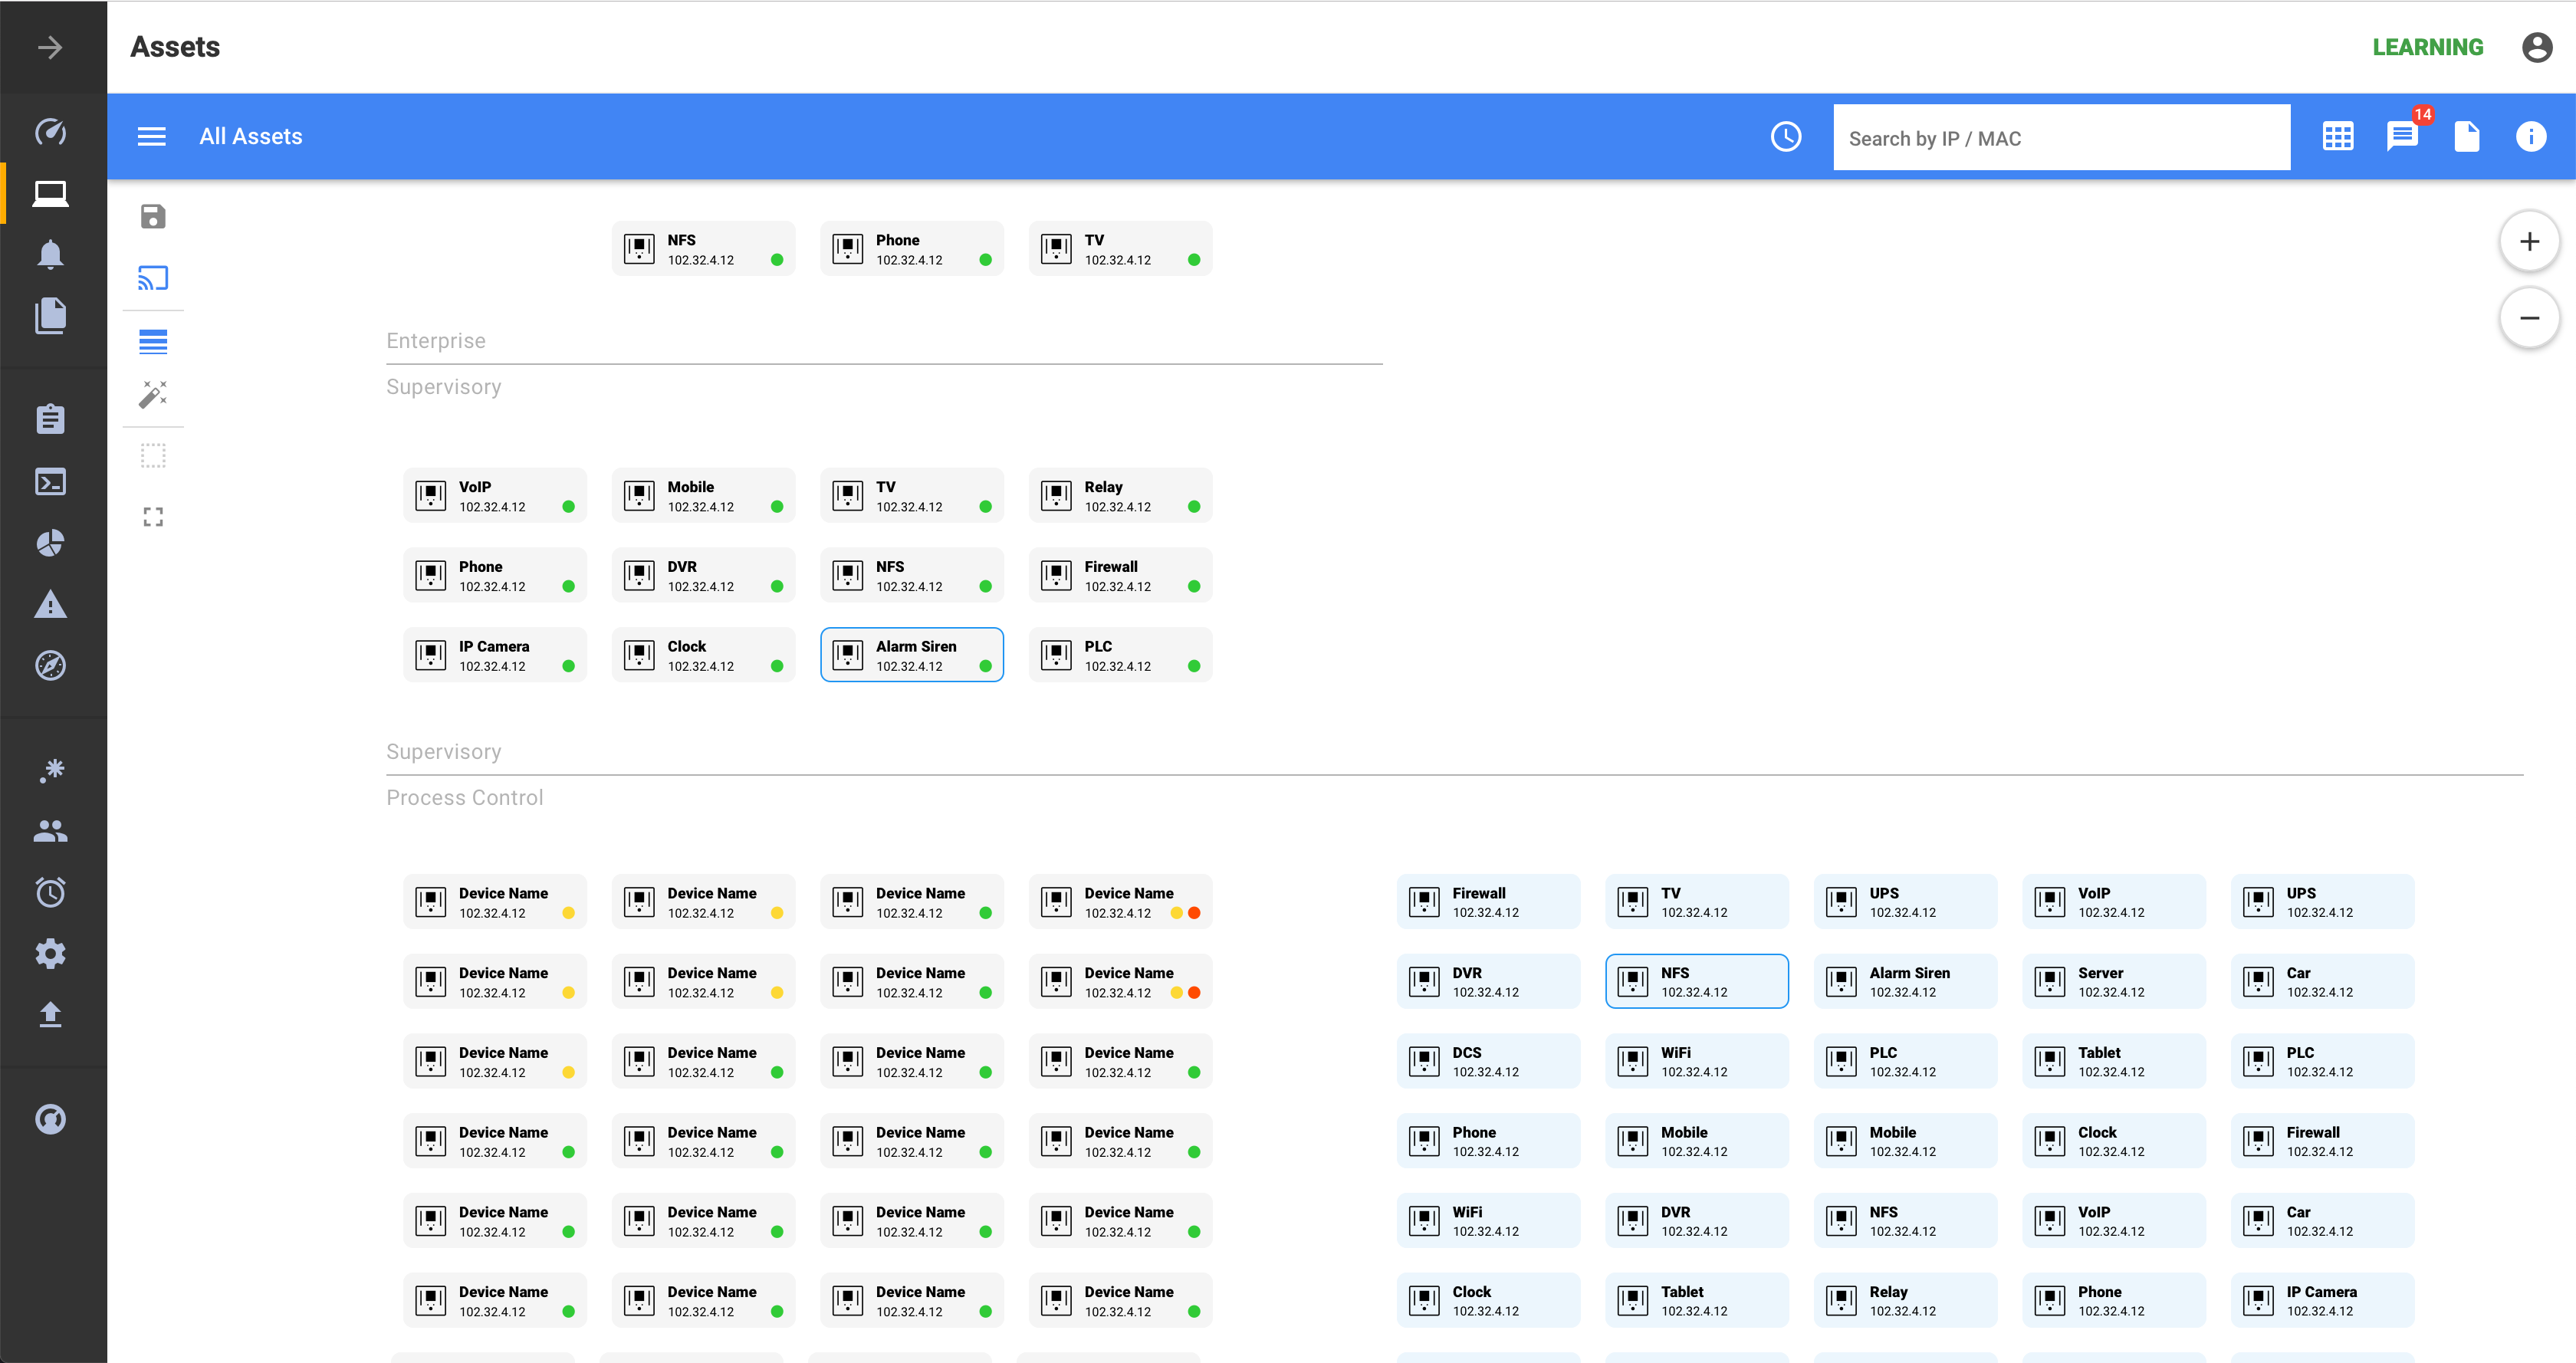Select the Phone card in the top row
The width and height of the screenshot is (2576, 1363).
[912, 249]
